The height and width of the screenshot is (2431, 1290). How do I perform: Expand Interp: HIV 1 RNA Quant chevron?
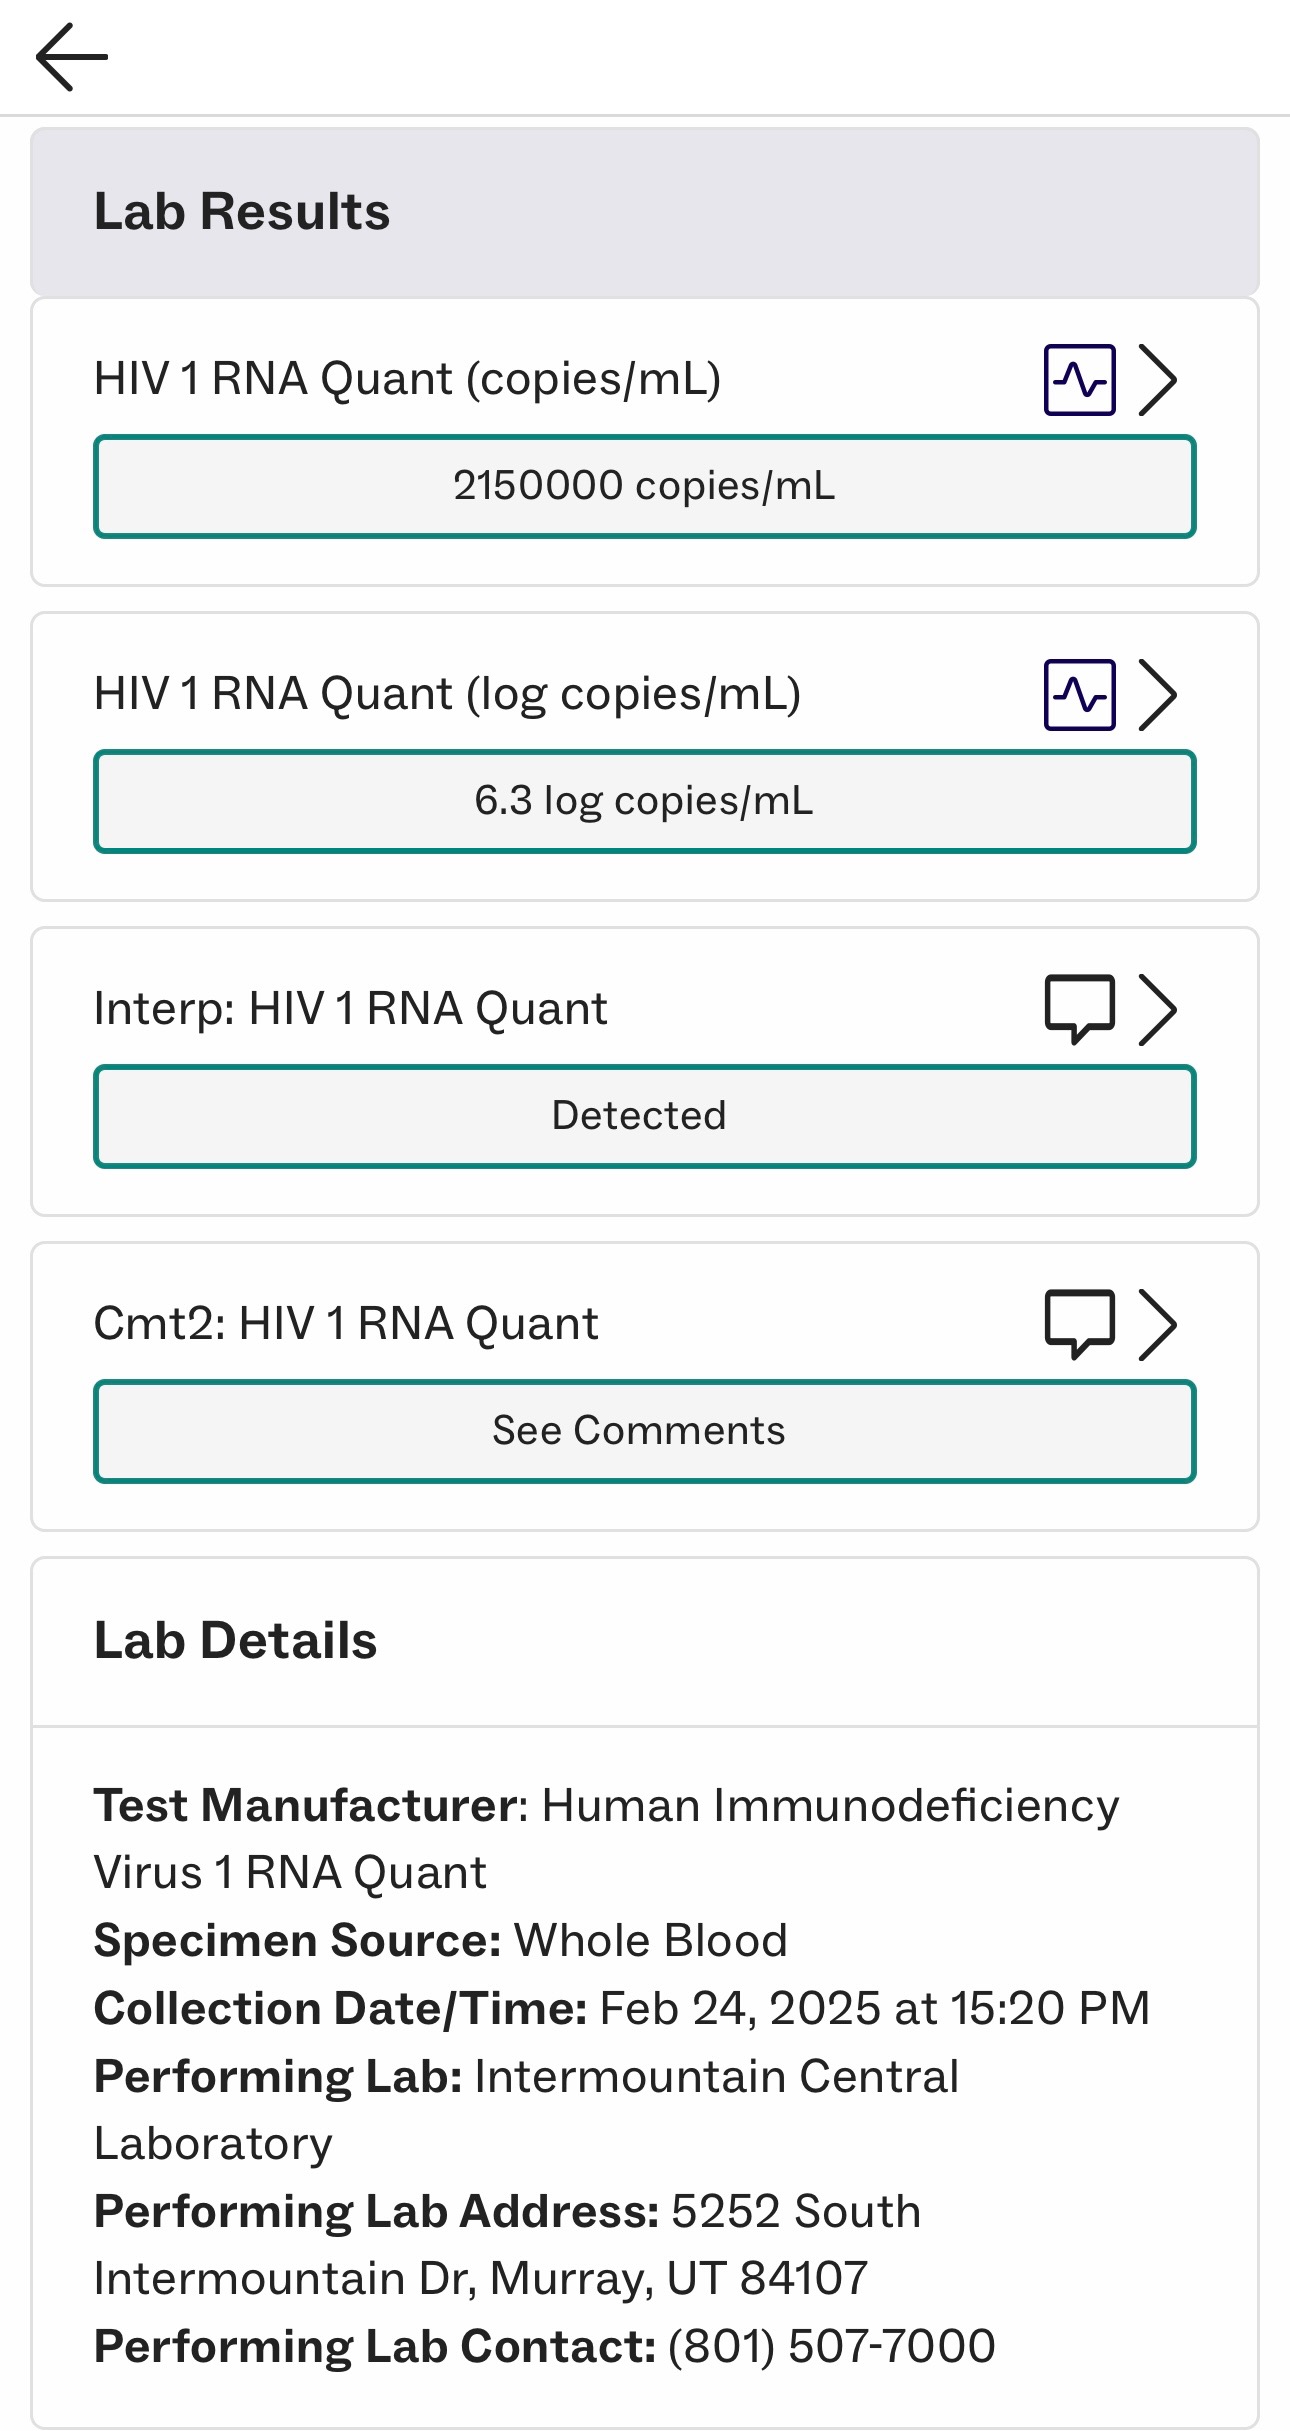click(1158, 1010)
